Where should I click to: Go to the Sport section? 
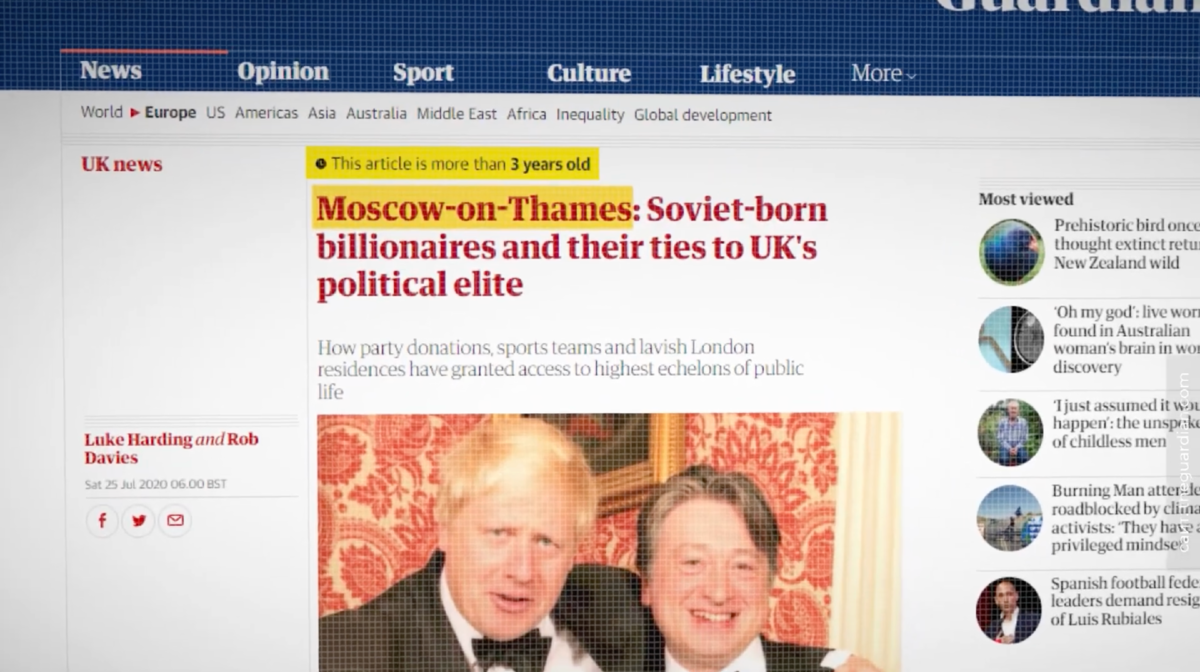click(x=423, y=73)
